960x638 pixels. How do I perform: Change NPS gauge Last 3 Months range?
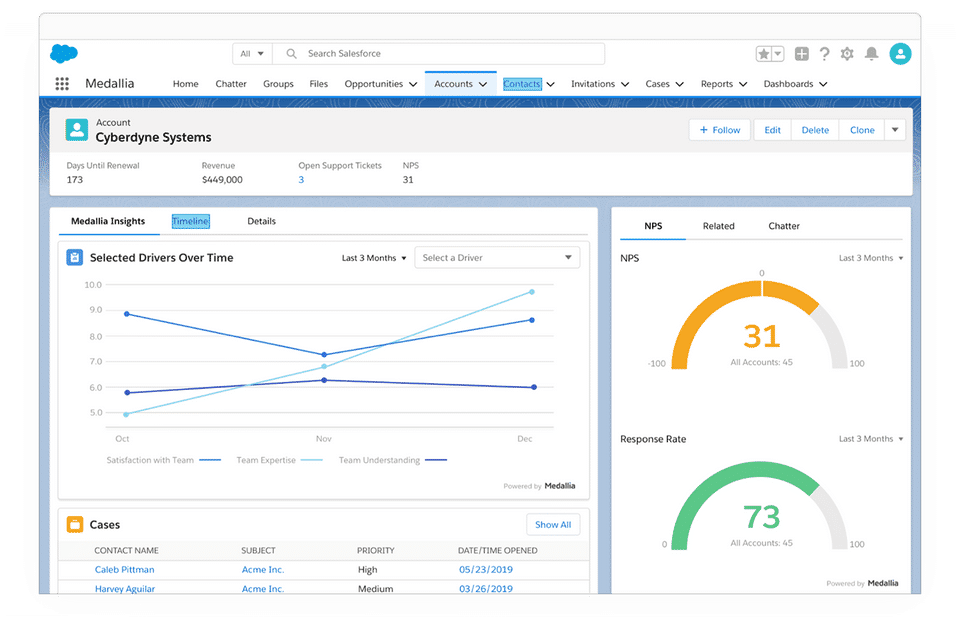click(871, 258)
